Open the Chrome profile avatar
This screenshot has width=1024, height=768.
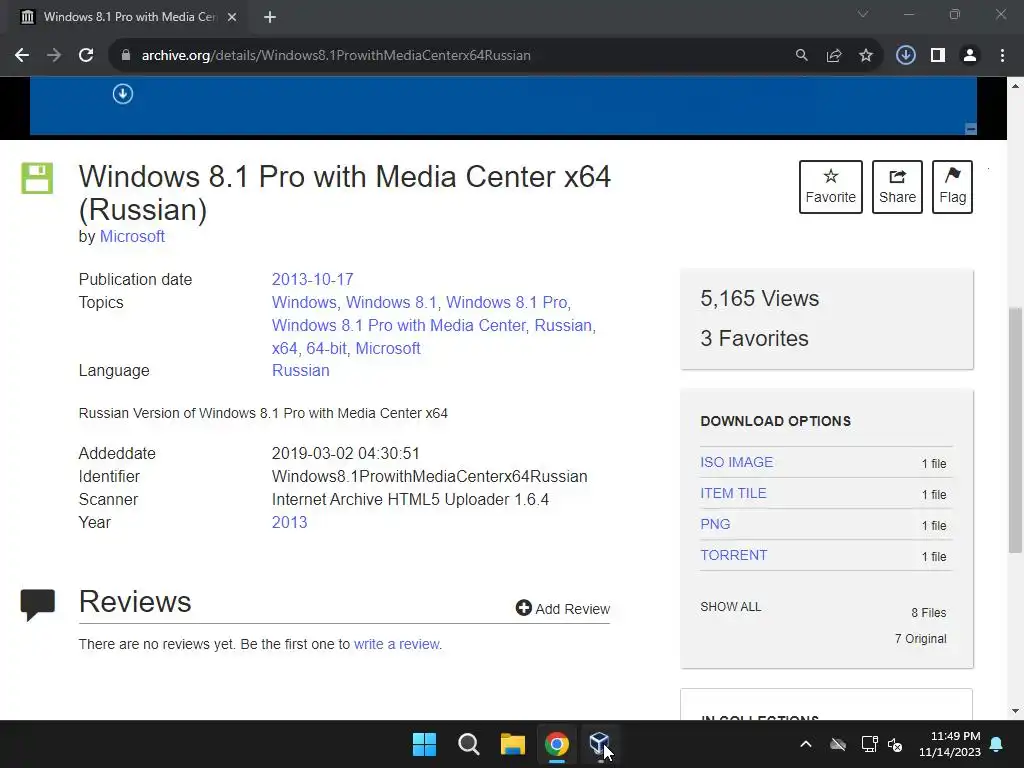click(970, 56)
